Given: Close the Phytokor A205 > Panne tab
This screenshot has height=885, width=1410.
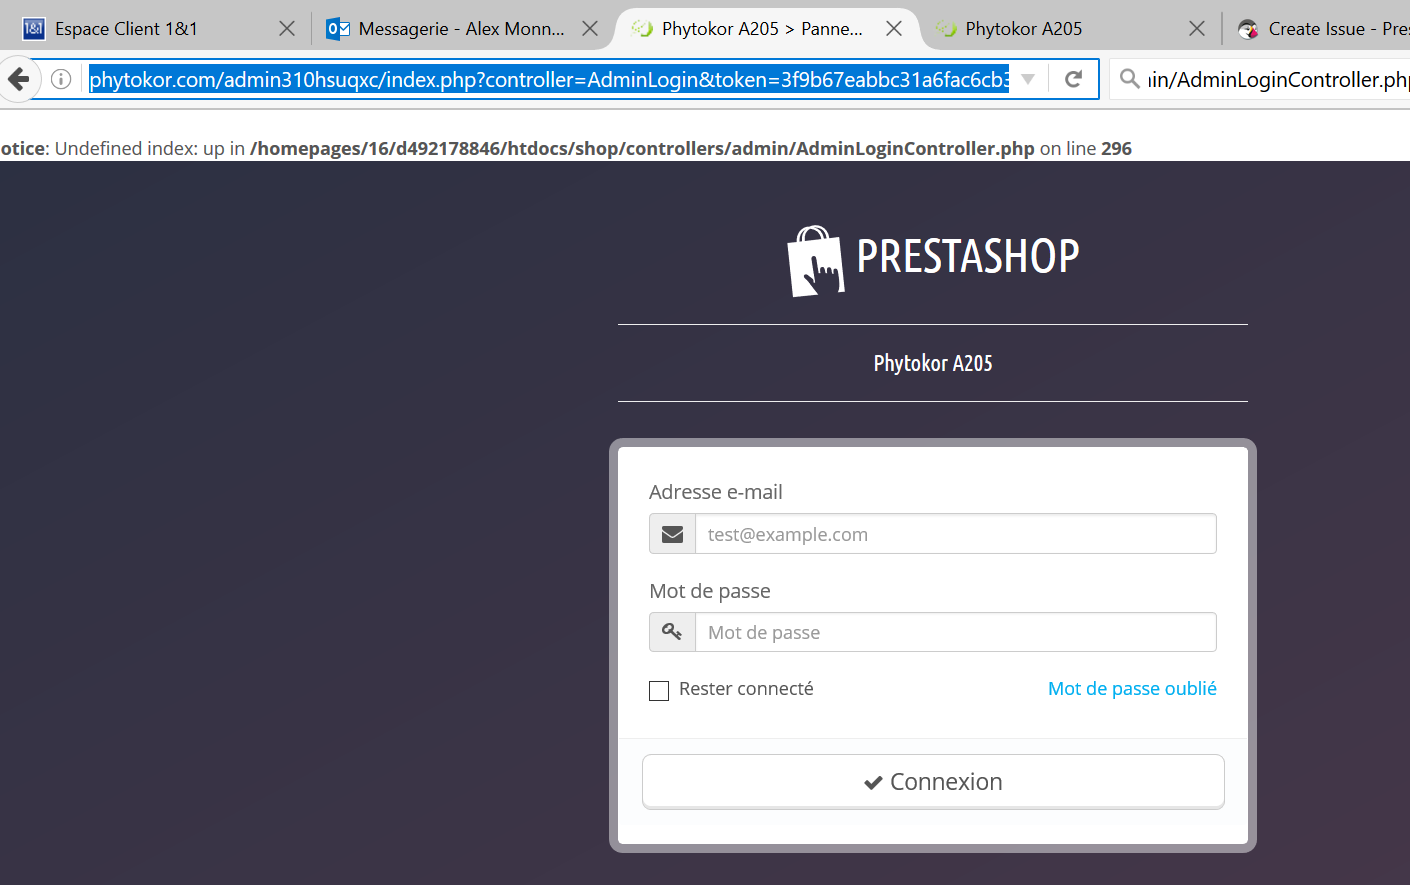Looking at the screenshot, I should (894, 29).
